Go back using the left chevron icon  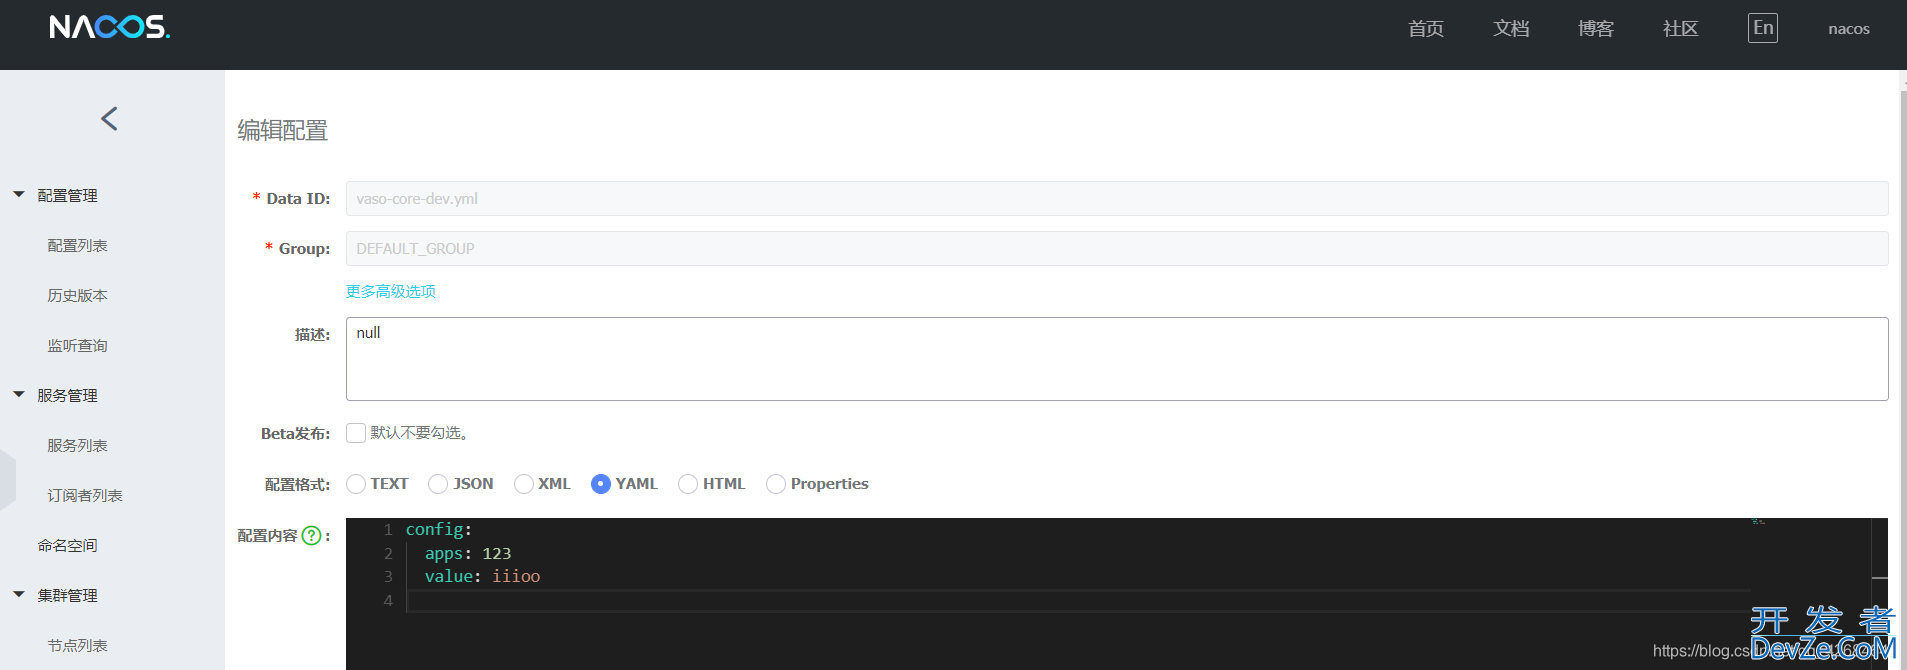[109, 119]
